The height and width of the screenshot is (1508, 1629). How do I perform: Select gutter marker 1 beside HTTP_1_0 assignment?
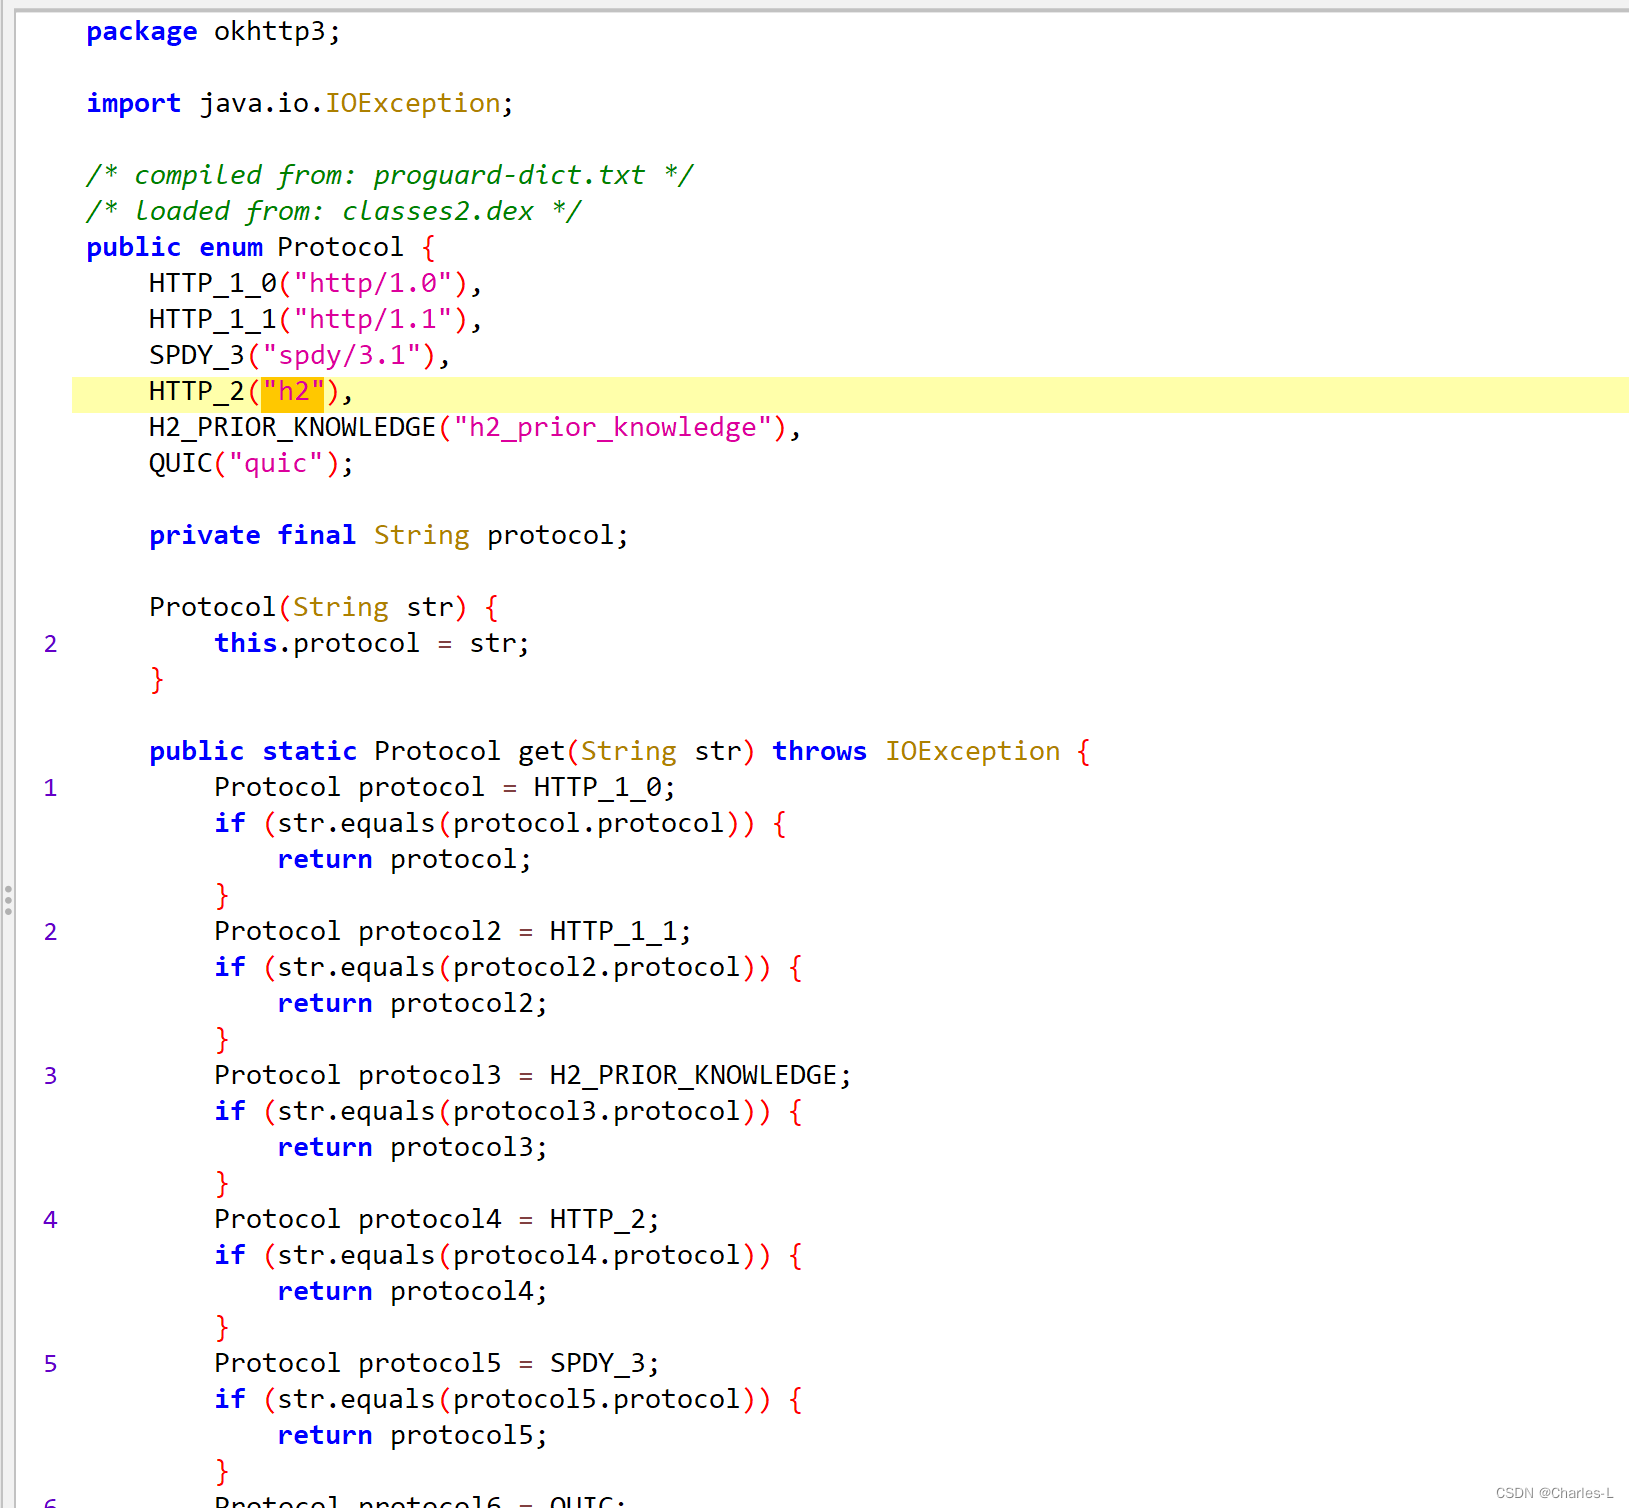point(50,788)
